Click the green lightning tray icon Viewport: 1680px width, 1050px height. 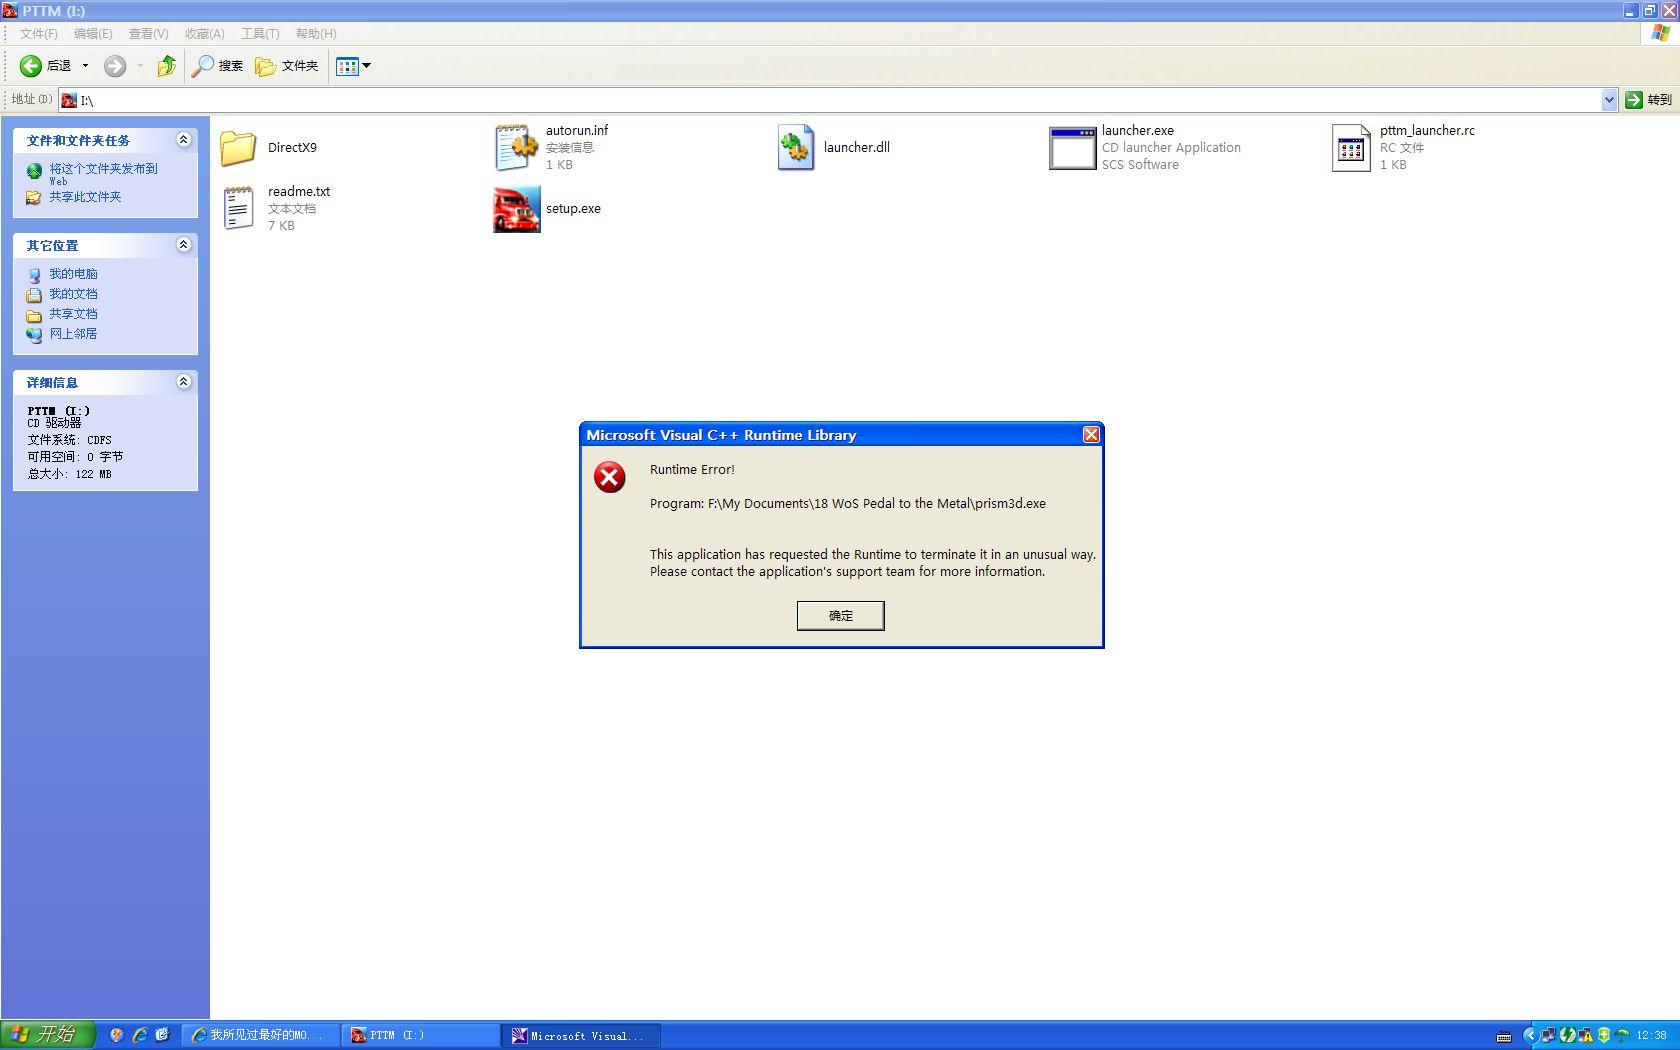coord(1567,1035)
